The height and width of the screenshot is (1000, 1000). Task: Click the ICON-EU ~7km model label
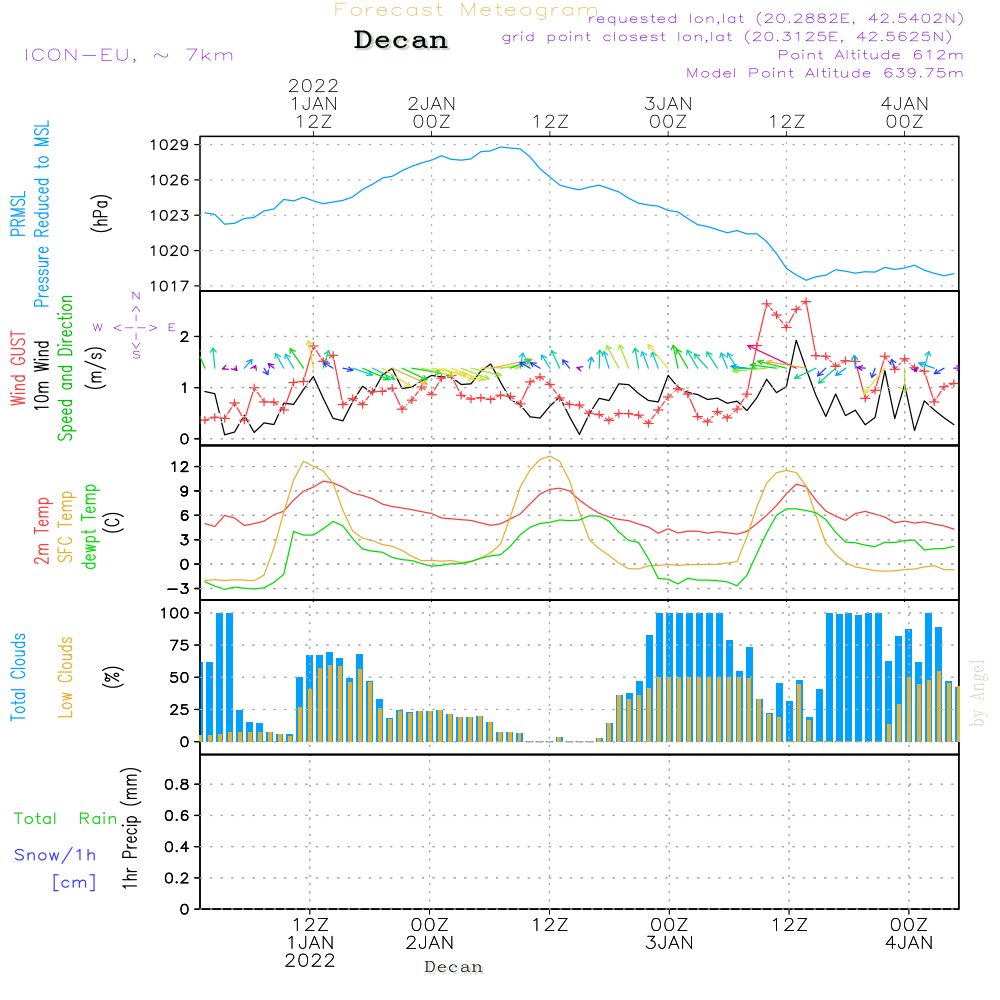click(128, 55)
